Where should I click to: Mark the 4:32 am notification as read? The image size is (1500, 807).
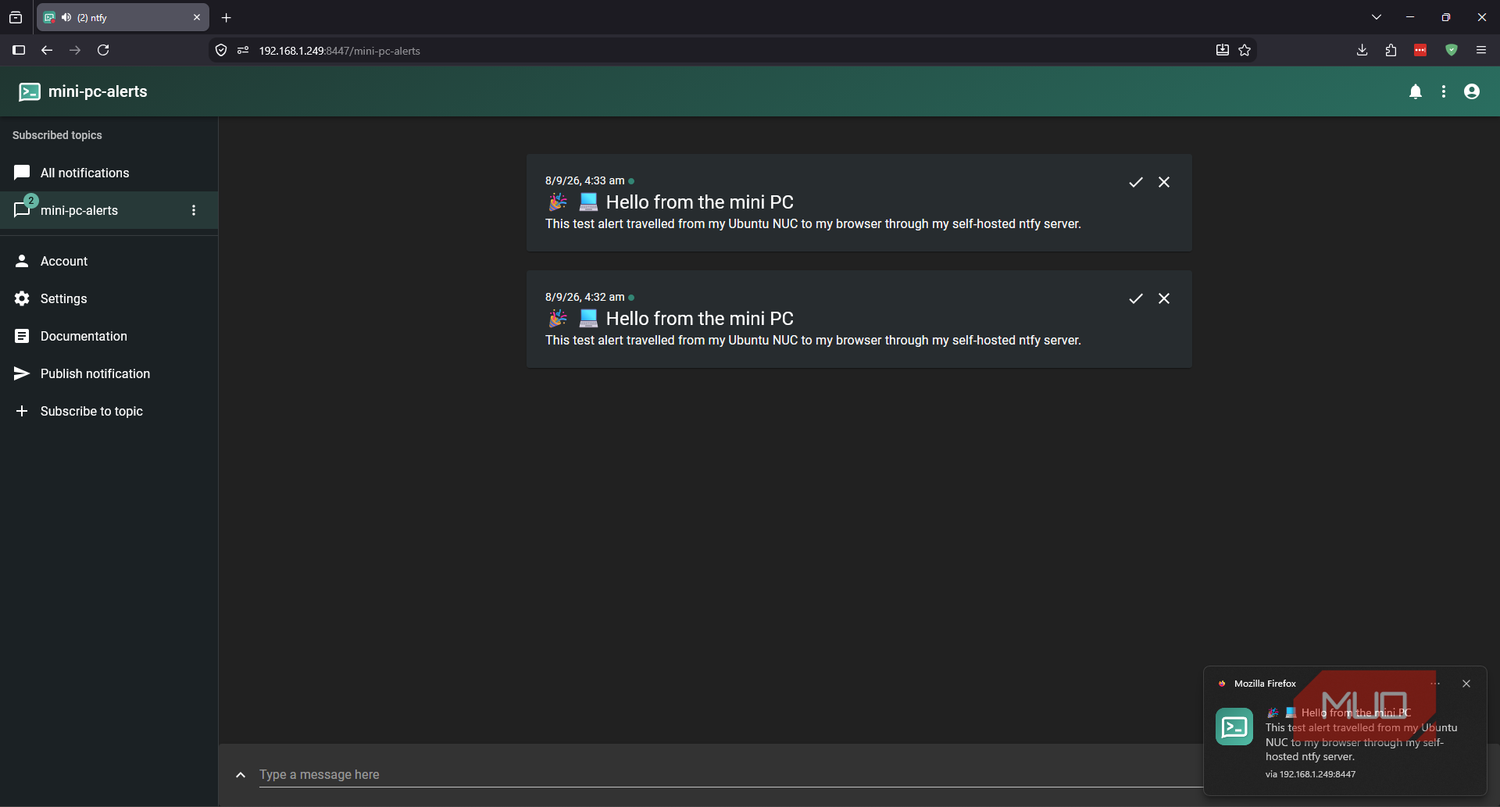tap(1136, 299)
